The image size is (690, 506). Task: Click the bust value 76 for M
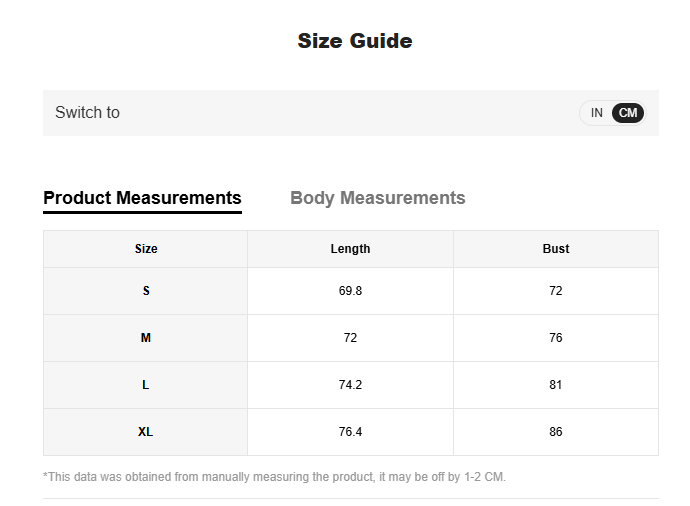click(556, 338)
